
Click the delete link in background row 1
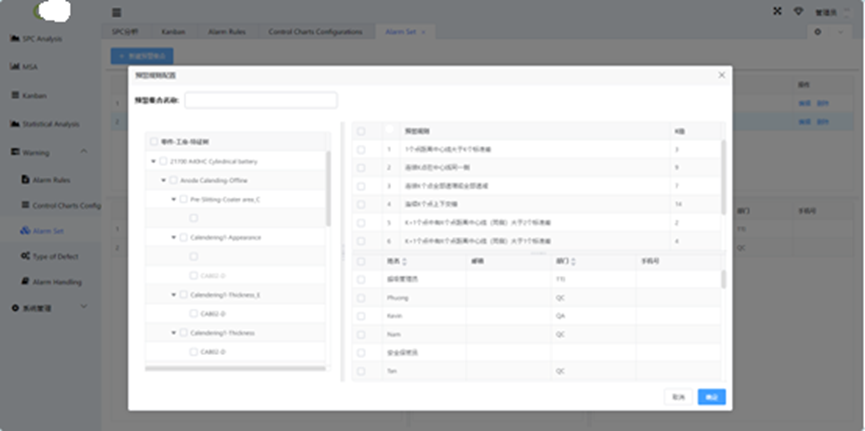(823, 103)
